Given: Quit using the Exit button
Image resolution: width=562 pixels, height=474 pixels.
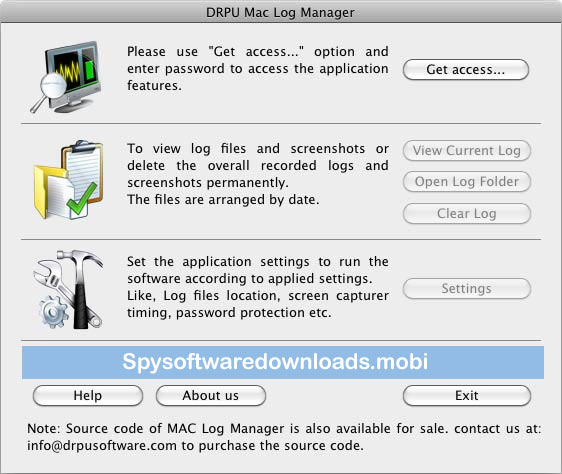Looking at the screenshot, I should tap(467, 396).
